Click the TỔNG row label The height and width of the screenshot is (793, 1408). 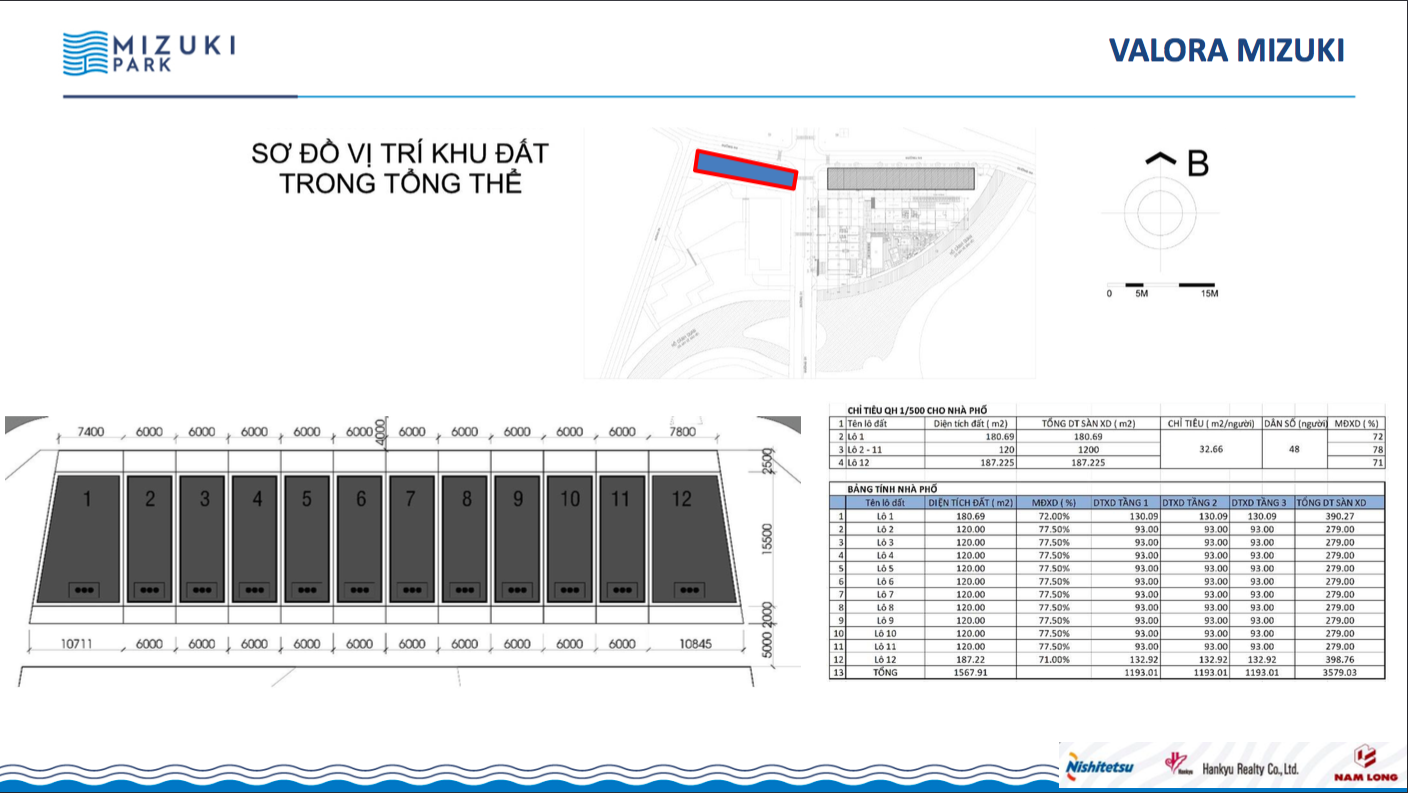click(885, 672)
